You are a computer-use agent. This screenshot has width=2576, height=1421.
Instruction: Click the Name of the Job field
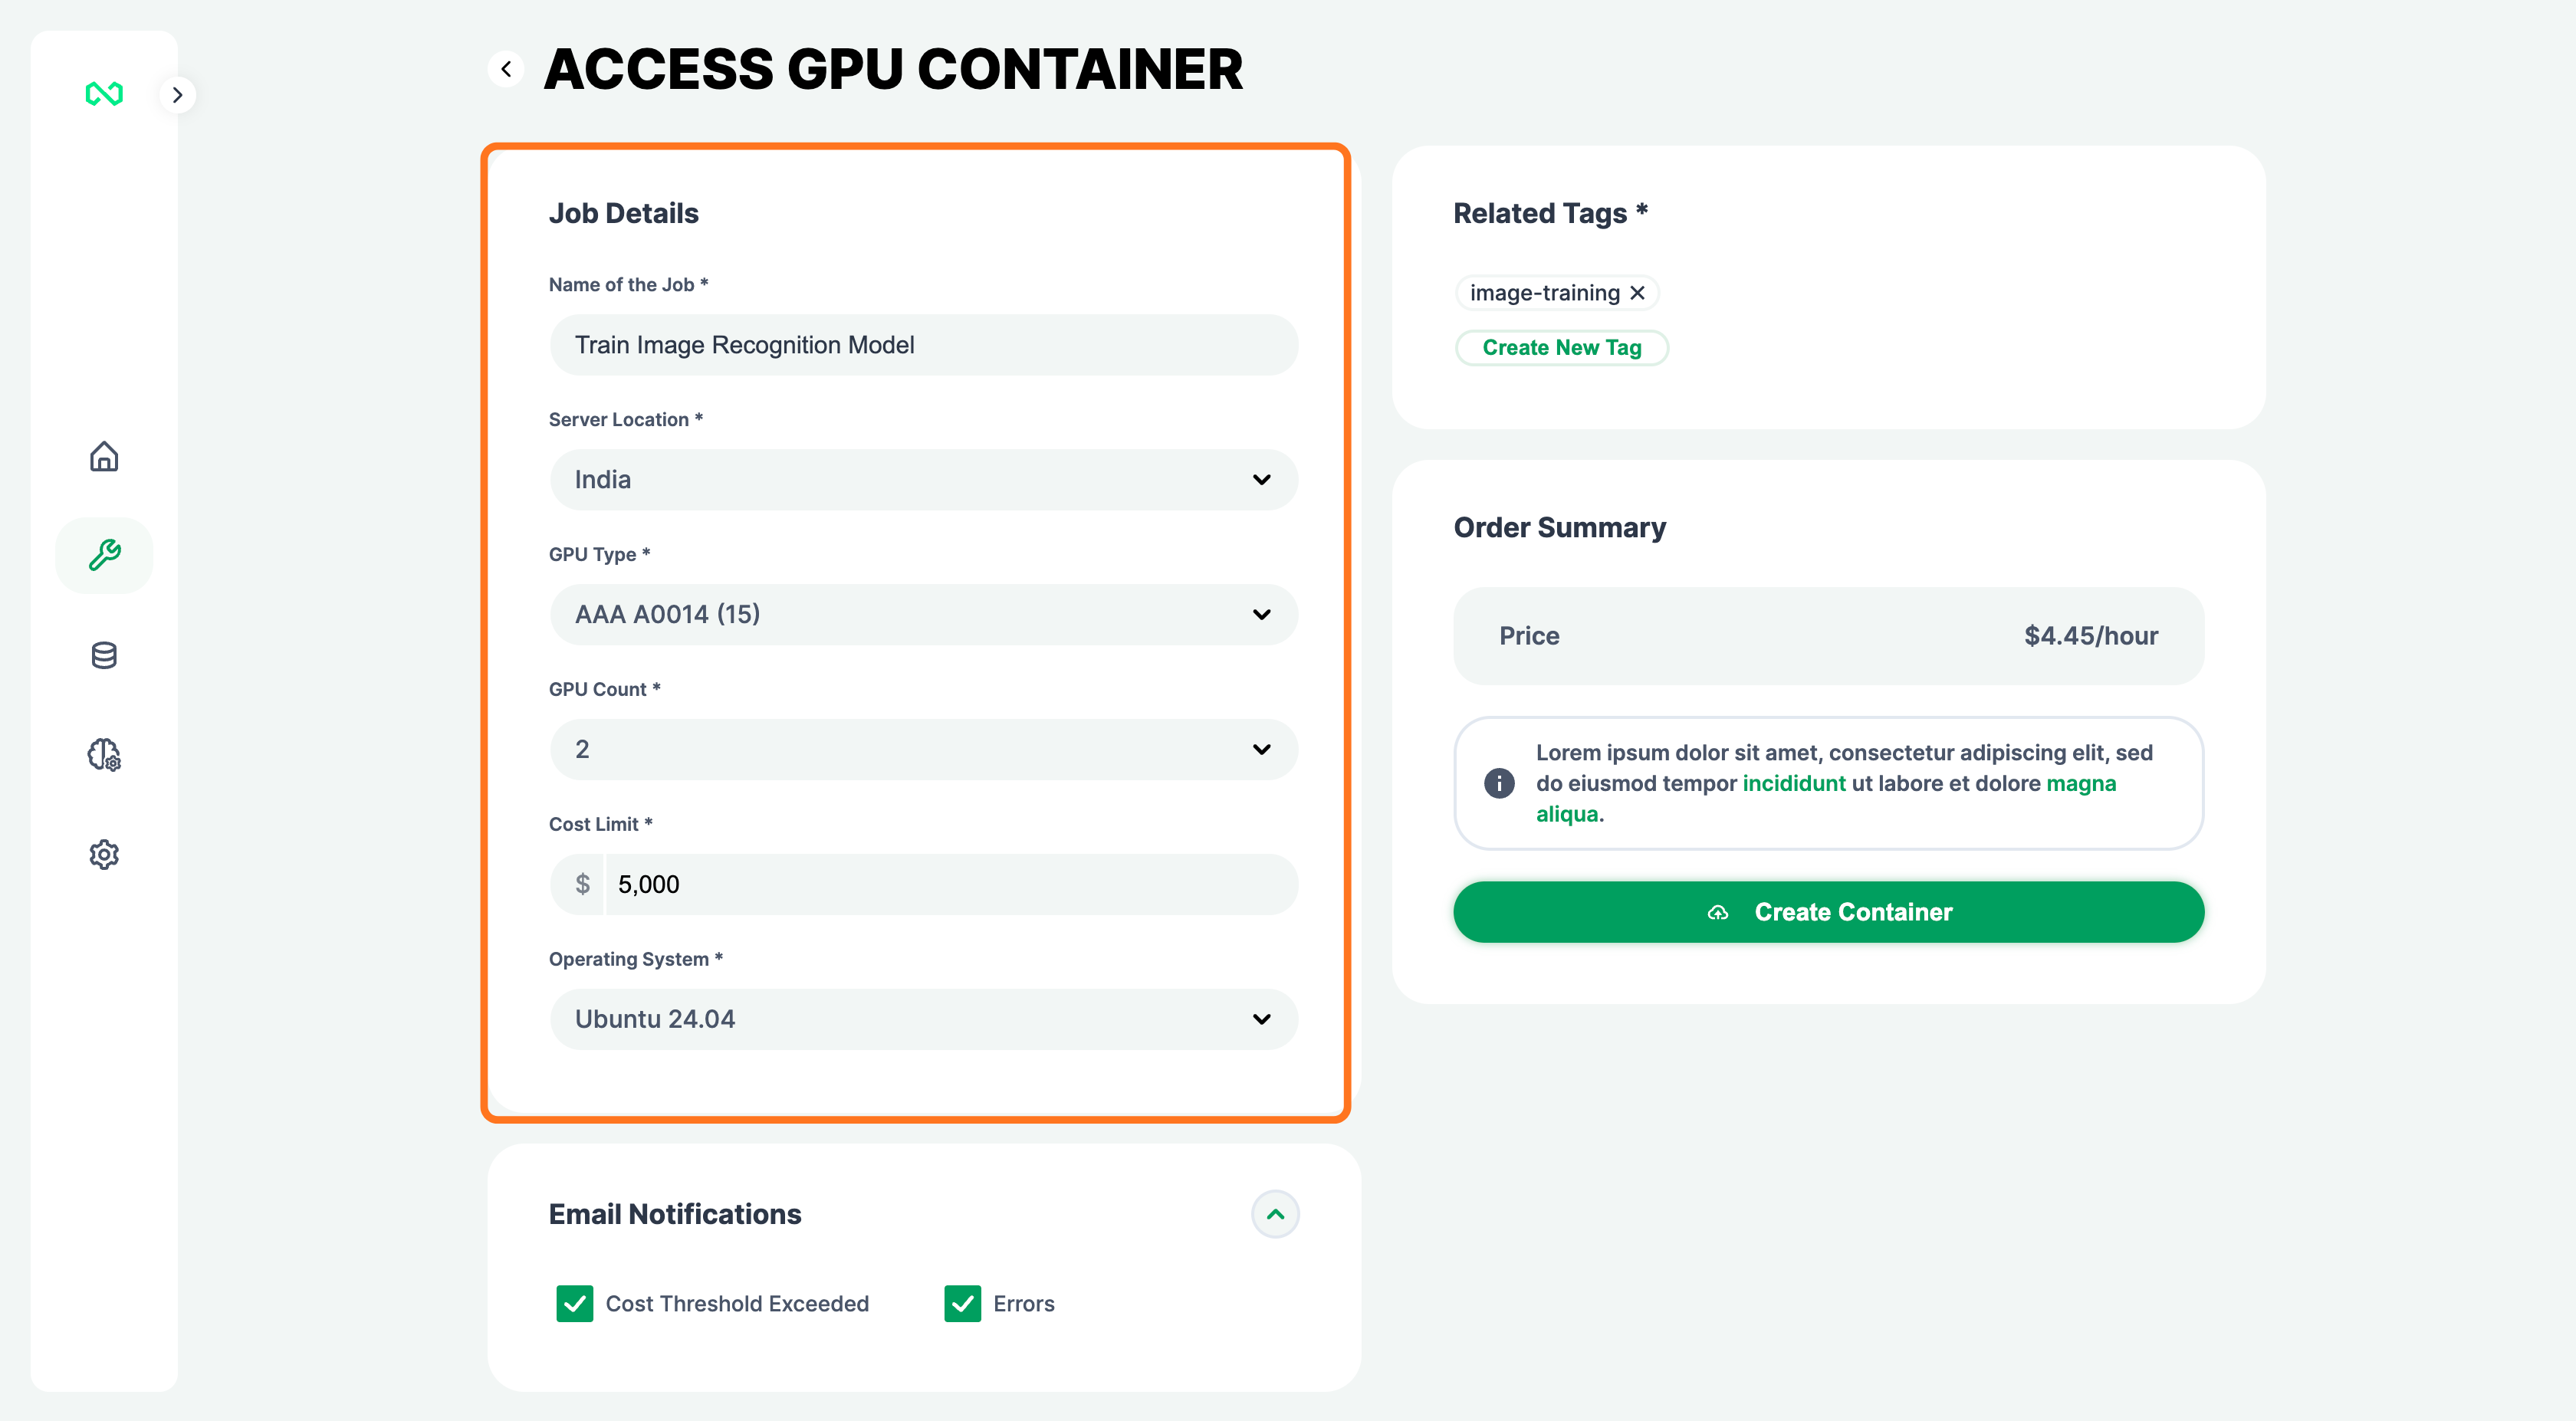point(923,344)
